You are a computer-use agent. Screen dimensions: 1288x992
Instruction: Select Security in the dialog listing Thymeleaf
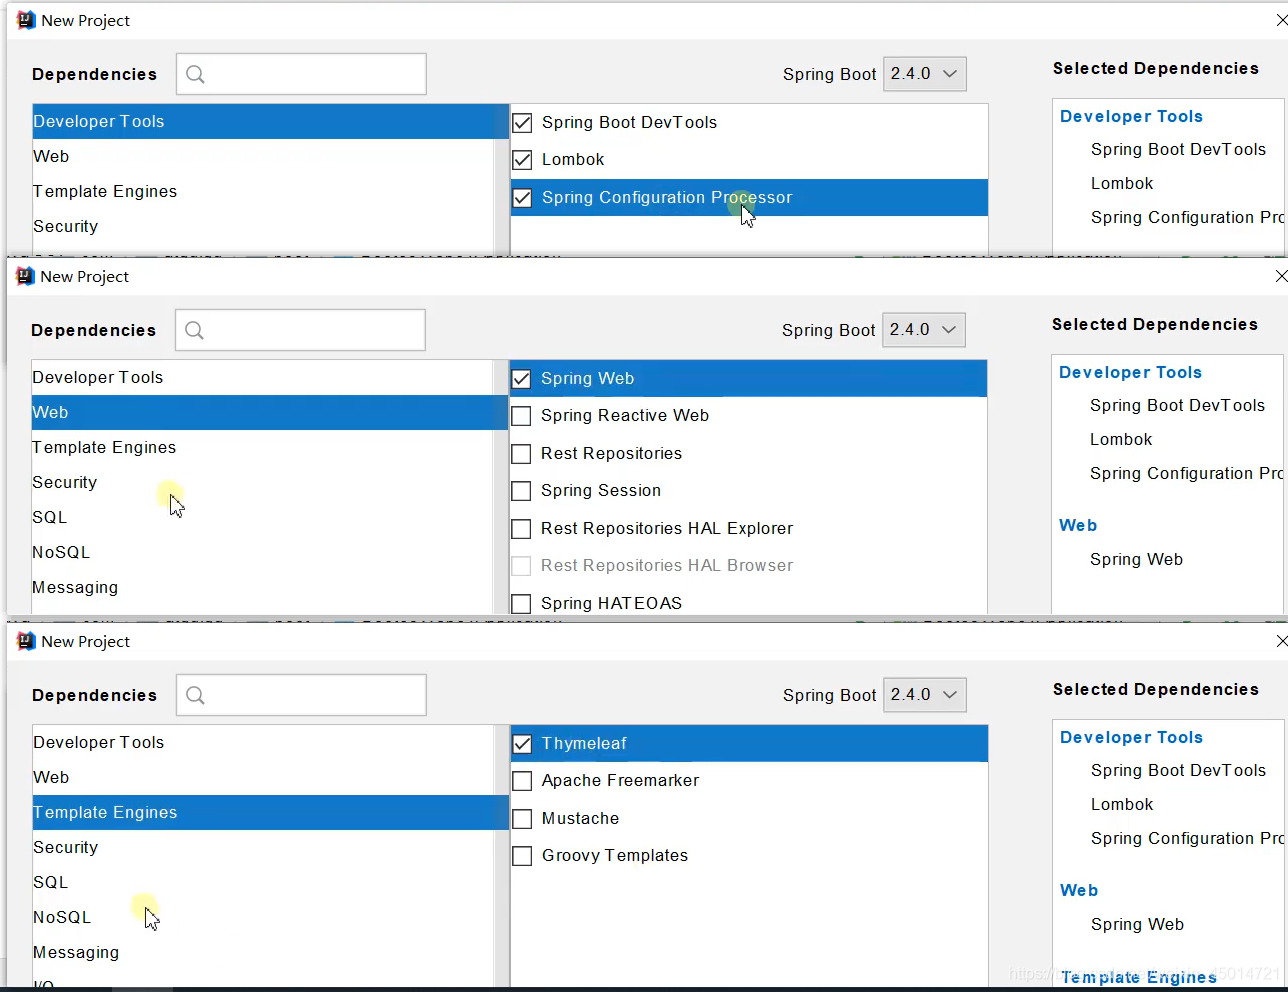coord(264,847)
